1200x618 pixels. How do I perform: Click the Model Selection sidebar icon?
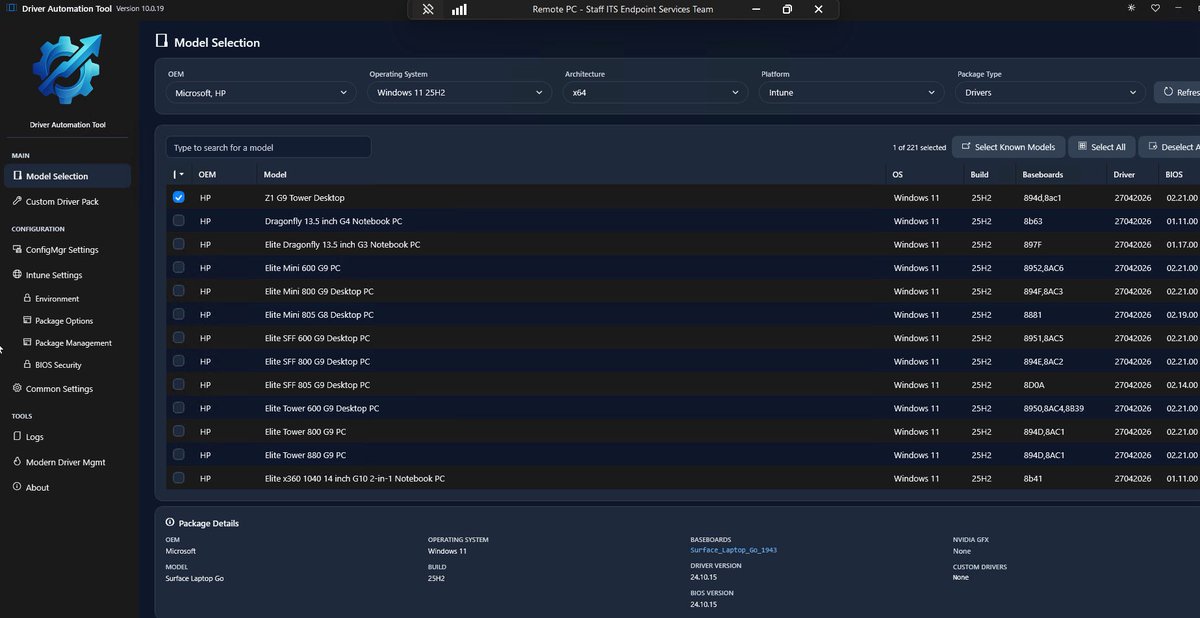tap(17, 176)
